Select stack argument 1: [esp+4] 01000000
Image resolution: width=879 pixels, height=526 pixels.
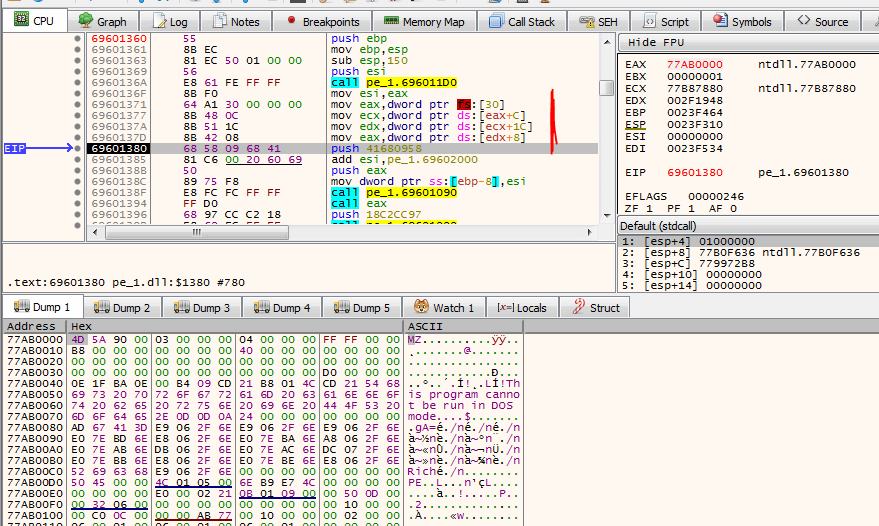(x=748, y=242)
